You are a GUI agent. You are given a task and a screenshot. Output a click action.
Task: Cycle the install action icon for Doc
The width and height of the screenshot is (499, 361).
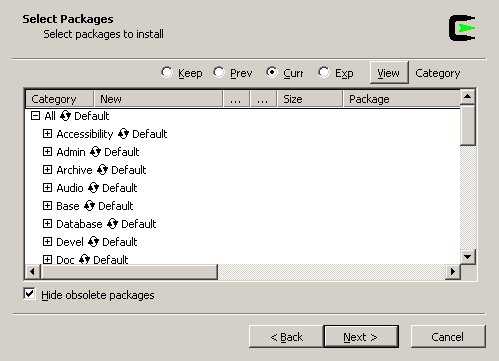tap(84, 259)
